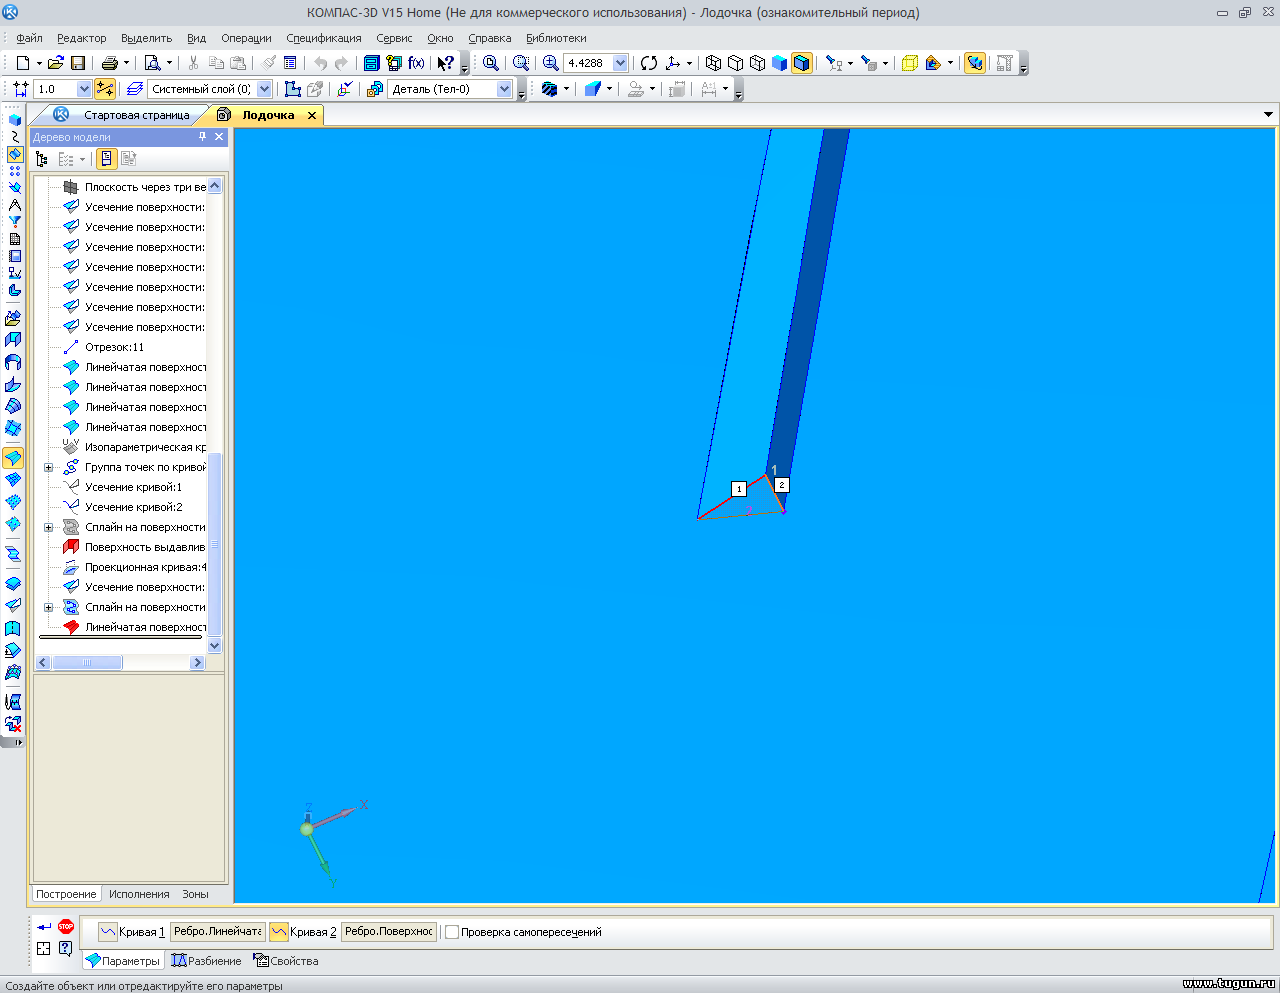1280x993 pixels.
Task: Switch to the Разбиение tab
Action: coord(206,961)
